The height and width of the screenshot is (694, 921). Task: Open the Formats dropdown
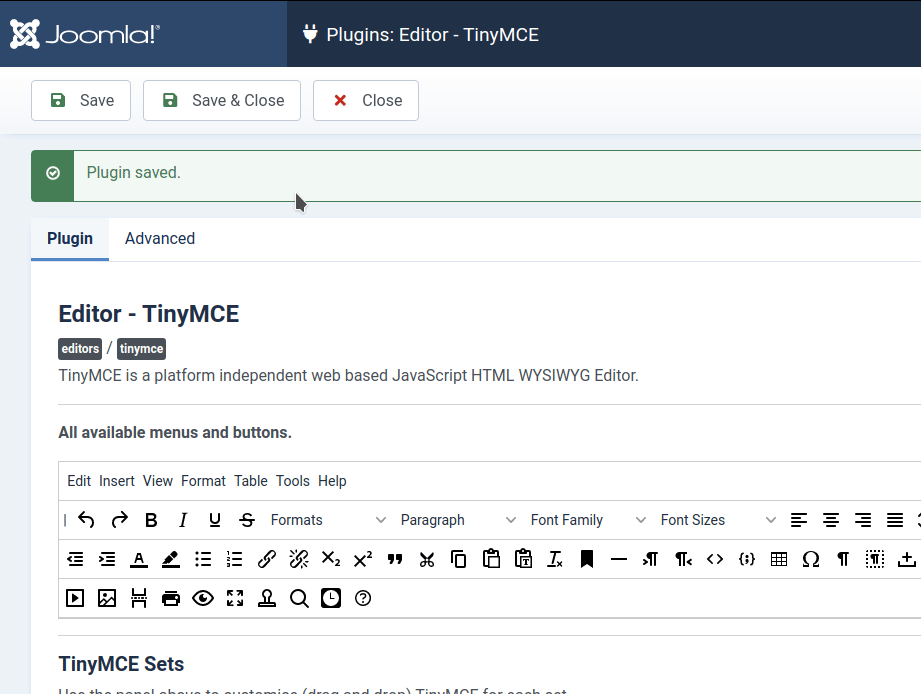(328, 520)
